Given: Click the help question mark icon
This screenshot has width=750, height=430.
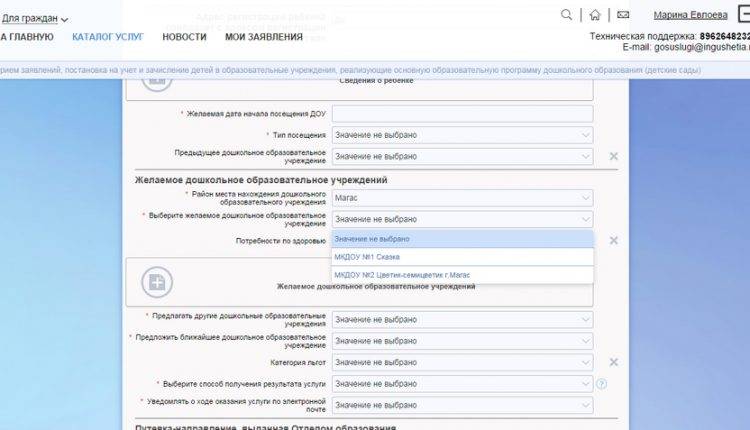Looking at the screenshot, I should coord(602,384).
